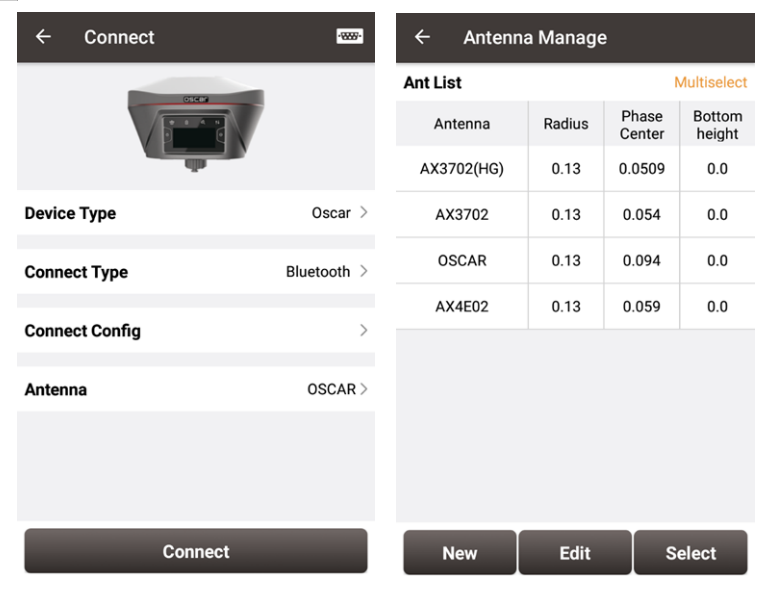The image size is (775, 591).
Task: Tap the bottom height 0.0 in AX4E02 row
Action: pos(717,306)
